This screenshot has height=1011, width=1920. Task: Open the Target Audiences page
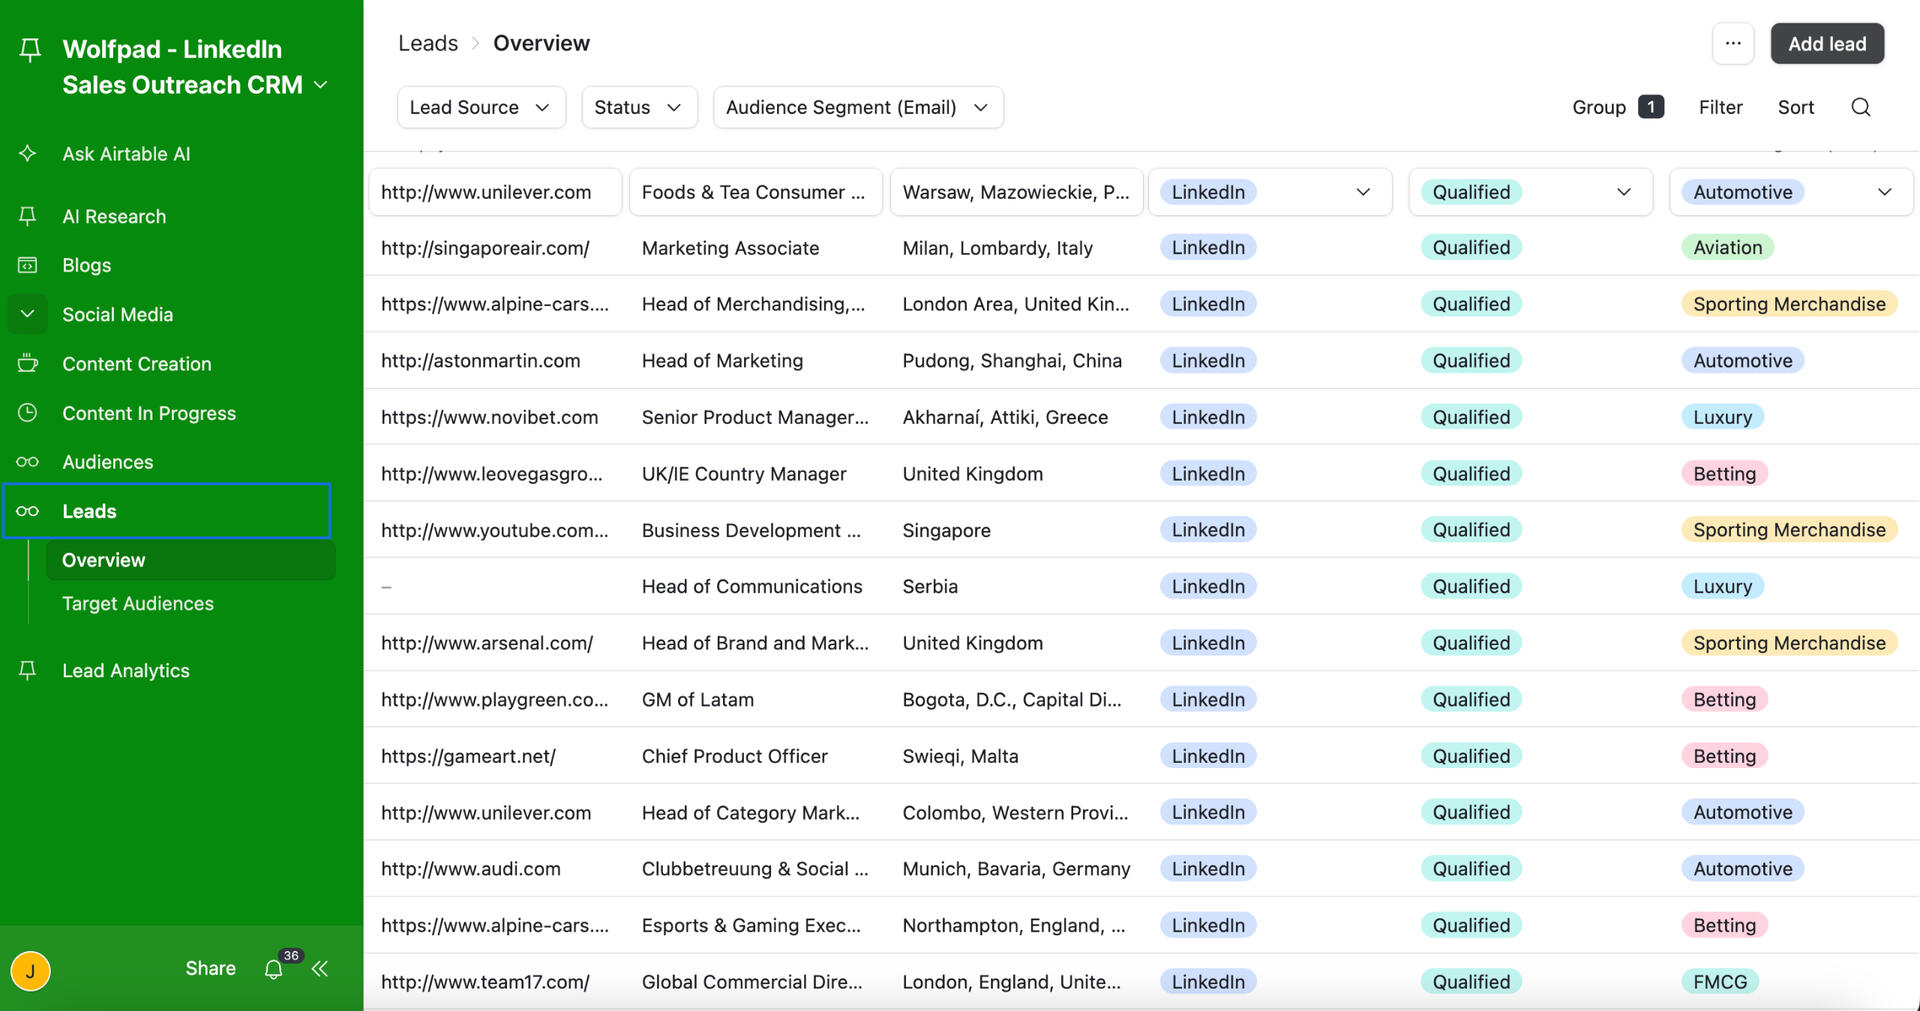(138, 603)
